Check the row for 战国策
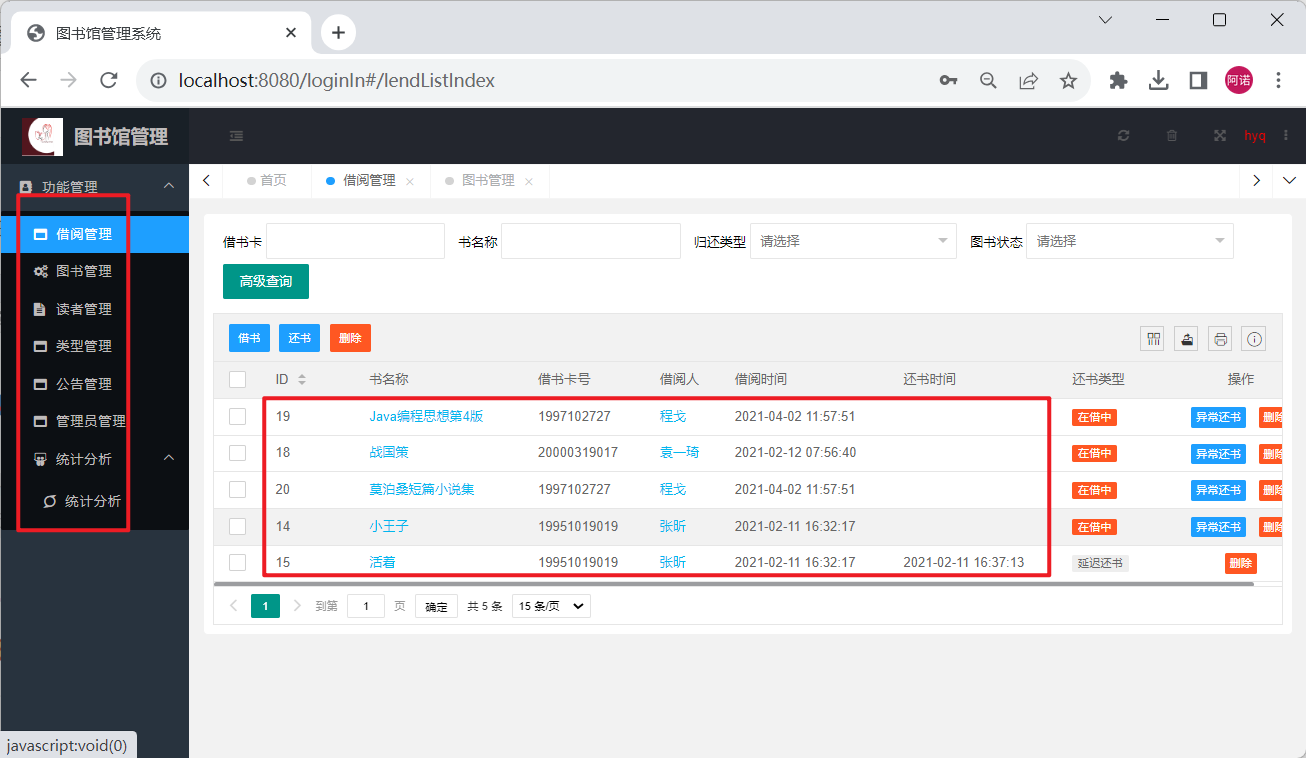This screenshot has width=1306, height=758. click(x=237, y=453)
